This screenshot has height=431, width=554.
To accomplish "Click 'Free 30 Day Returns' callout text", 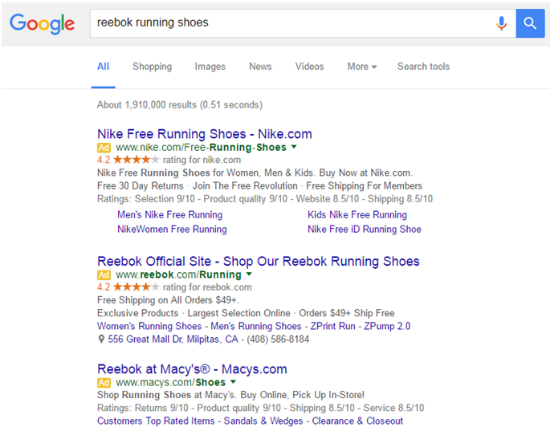I will pos(140,186).
